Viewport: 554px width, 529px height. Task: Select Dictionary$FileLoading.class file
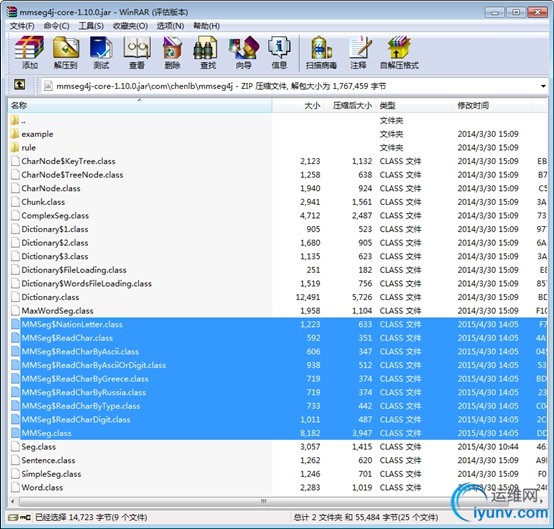74,270
